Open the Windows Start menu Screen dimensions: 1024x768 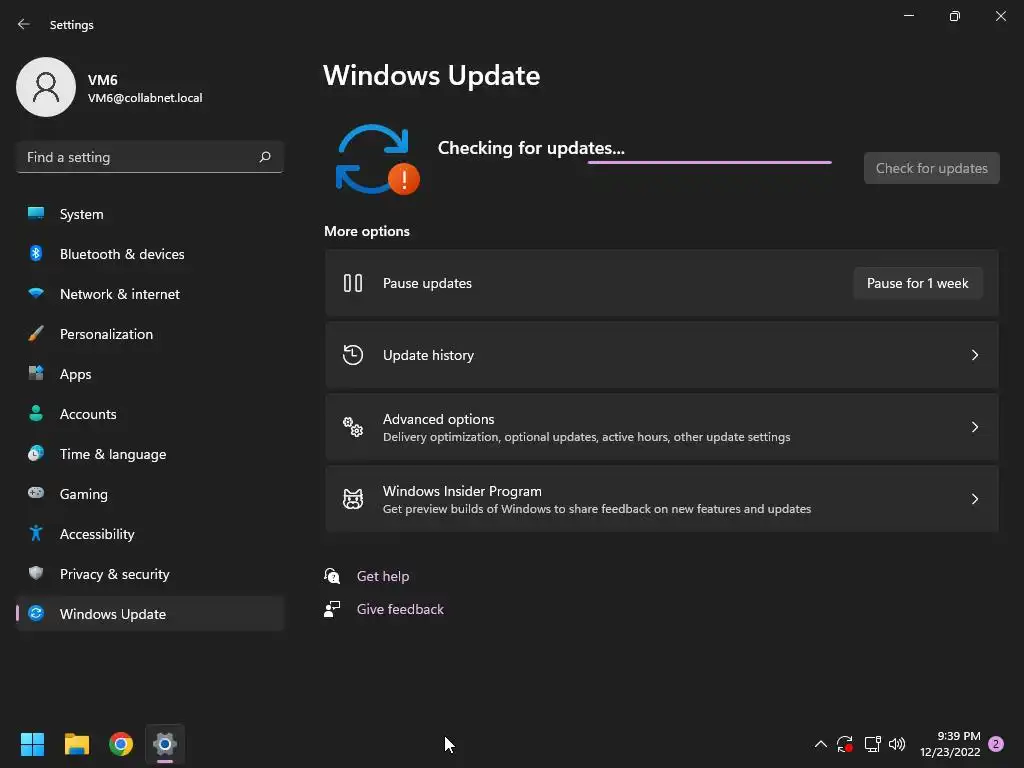(32, 744)
